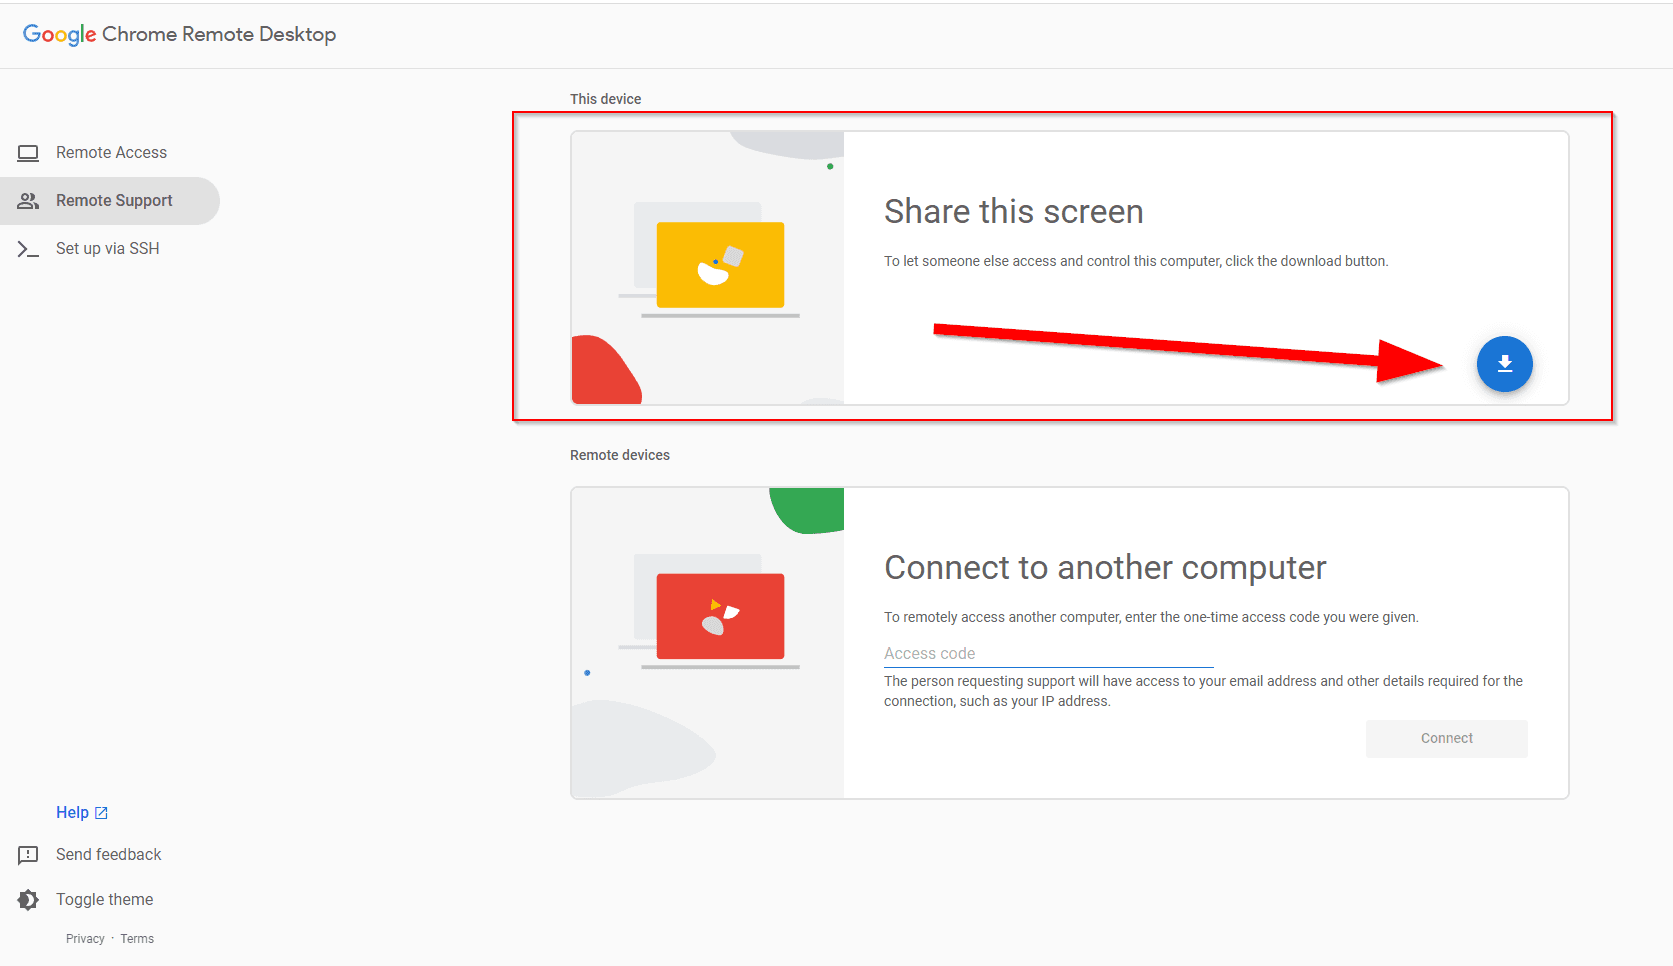Open the Set up via SSH section
The image size is (1673, 966).
point(107,248)
